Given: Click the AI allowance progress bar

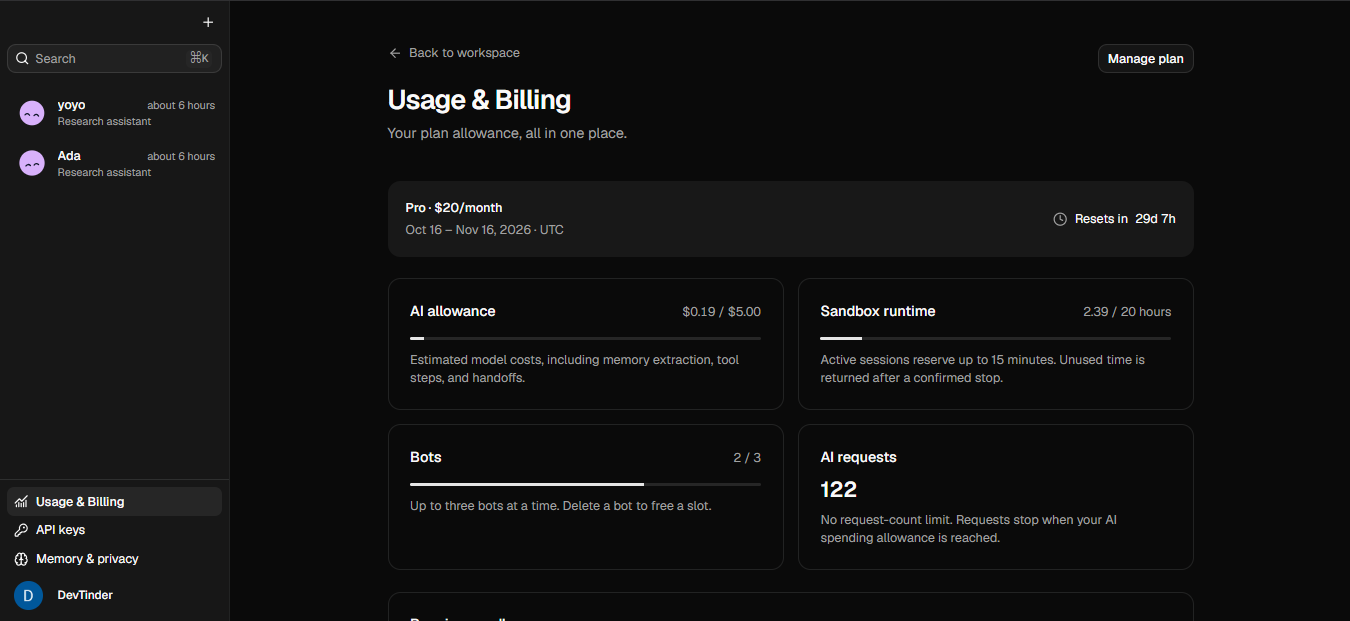Looking at the screenshot, I should pyautogui.click(x=585, y=339).
